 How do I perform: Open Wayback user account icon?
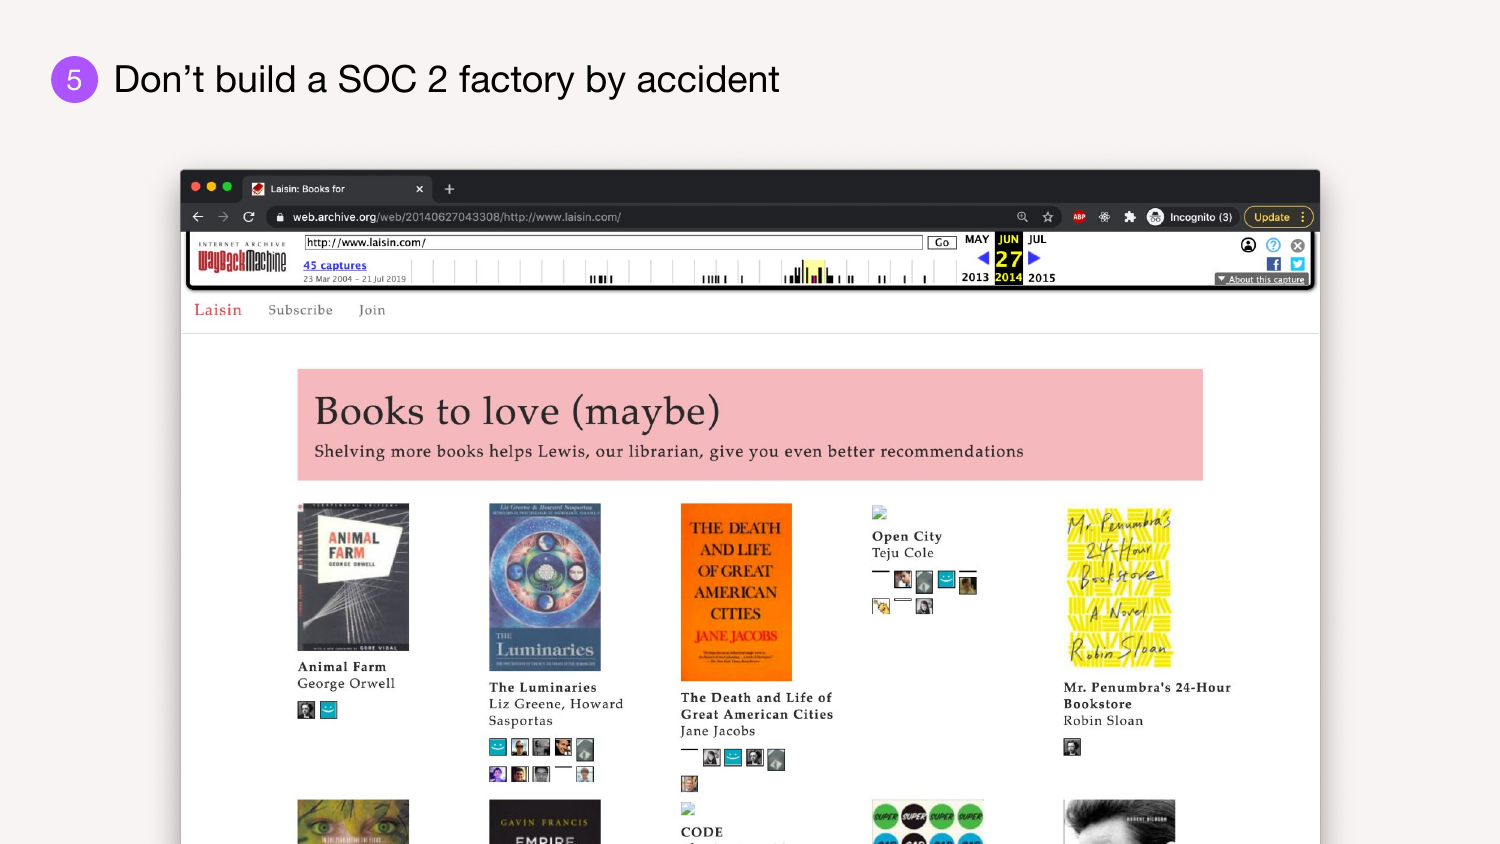1248,245
